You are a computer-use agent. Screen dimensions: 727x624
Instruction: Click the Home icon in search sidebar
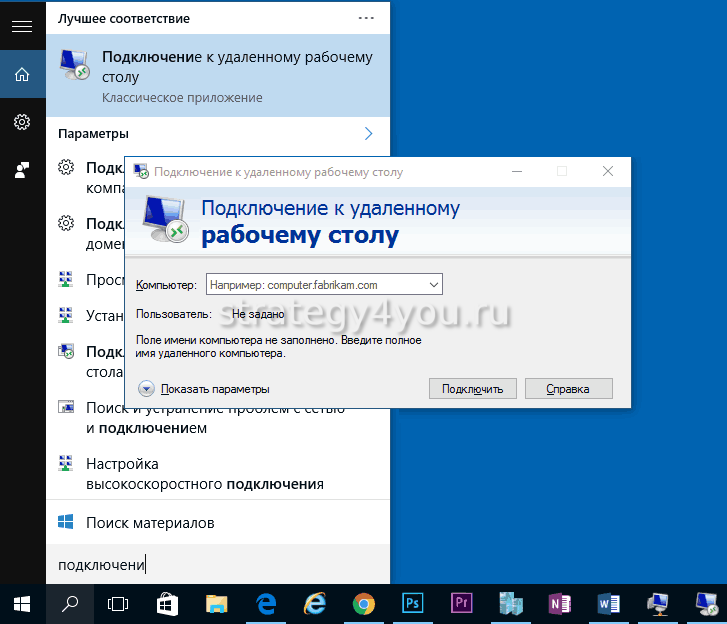click(22, 74)
